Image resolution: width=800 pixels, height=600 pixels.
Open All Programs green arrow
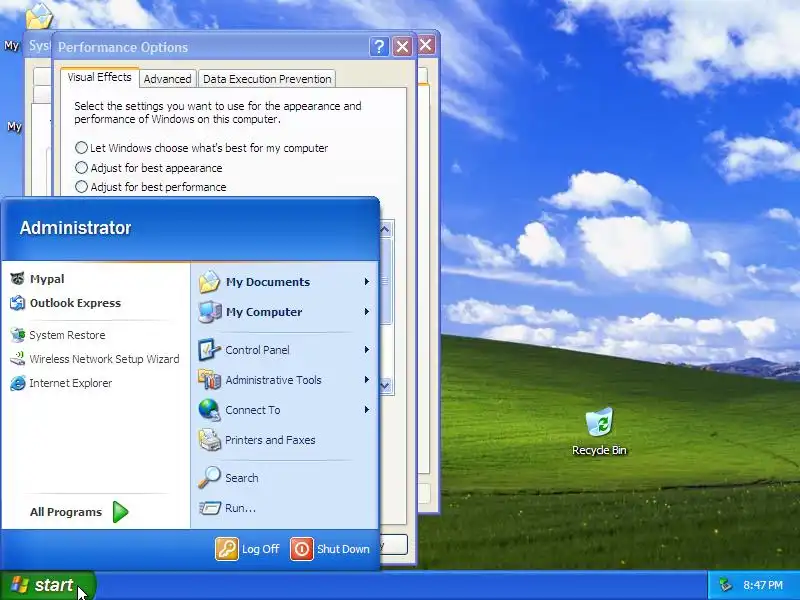(120, 512)
